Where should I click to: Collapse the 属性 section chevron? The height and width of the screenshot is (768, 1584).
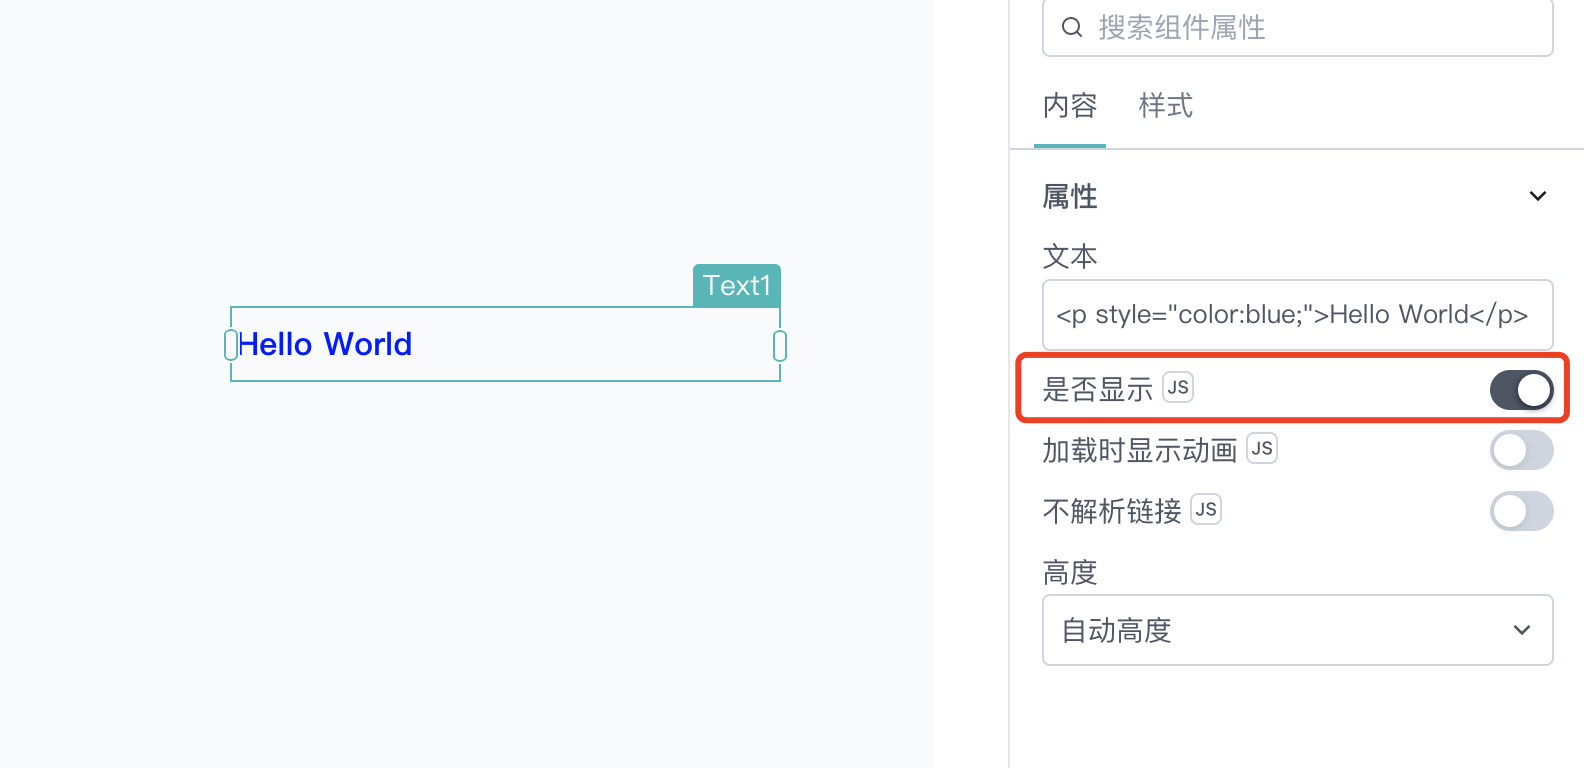(1538, 196)
